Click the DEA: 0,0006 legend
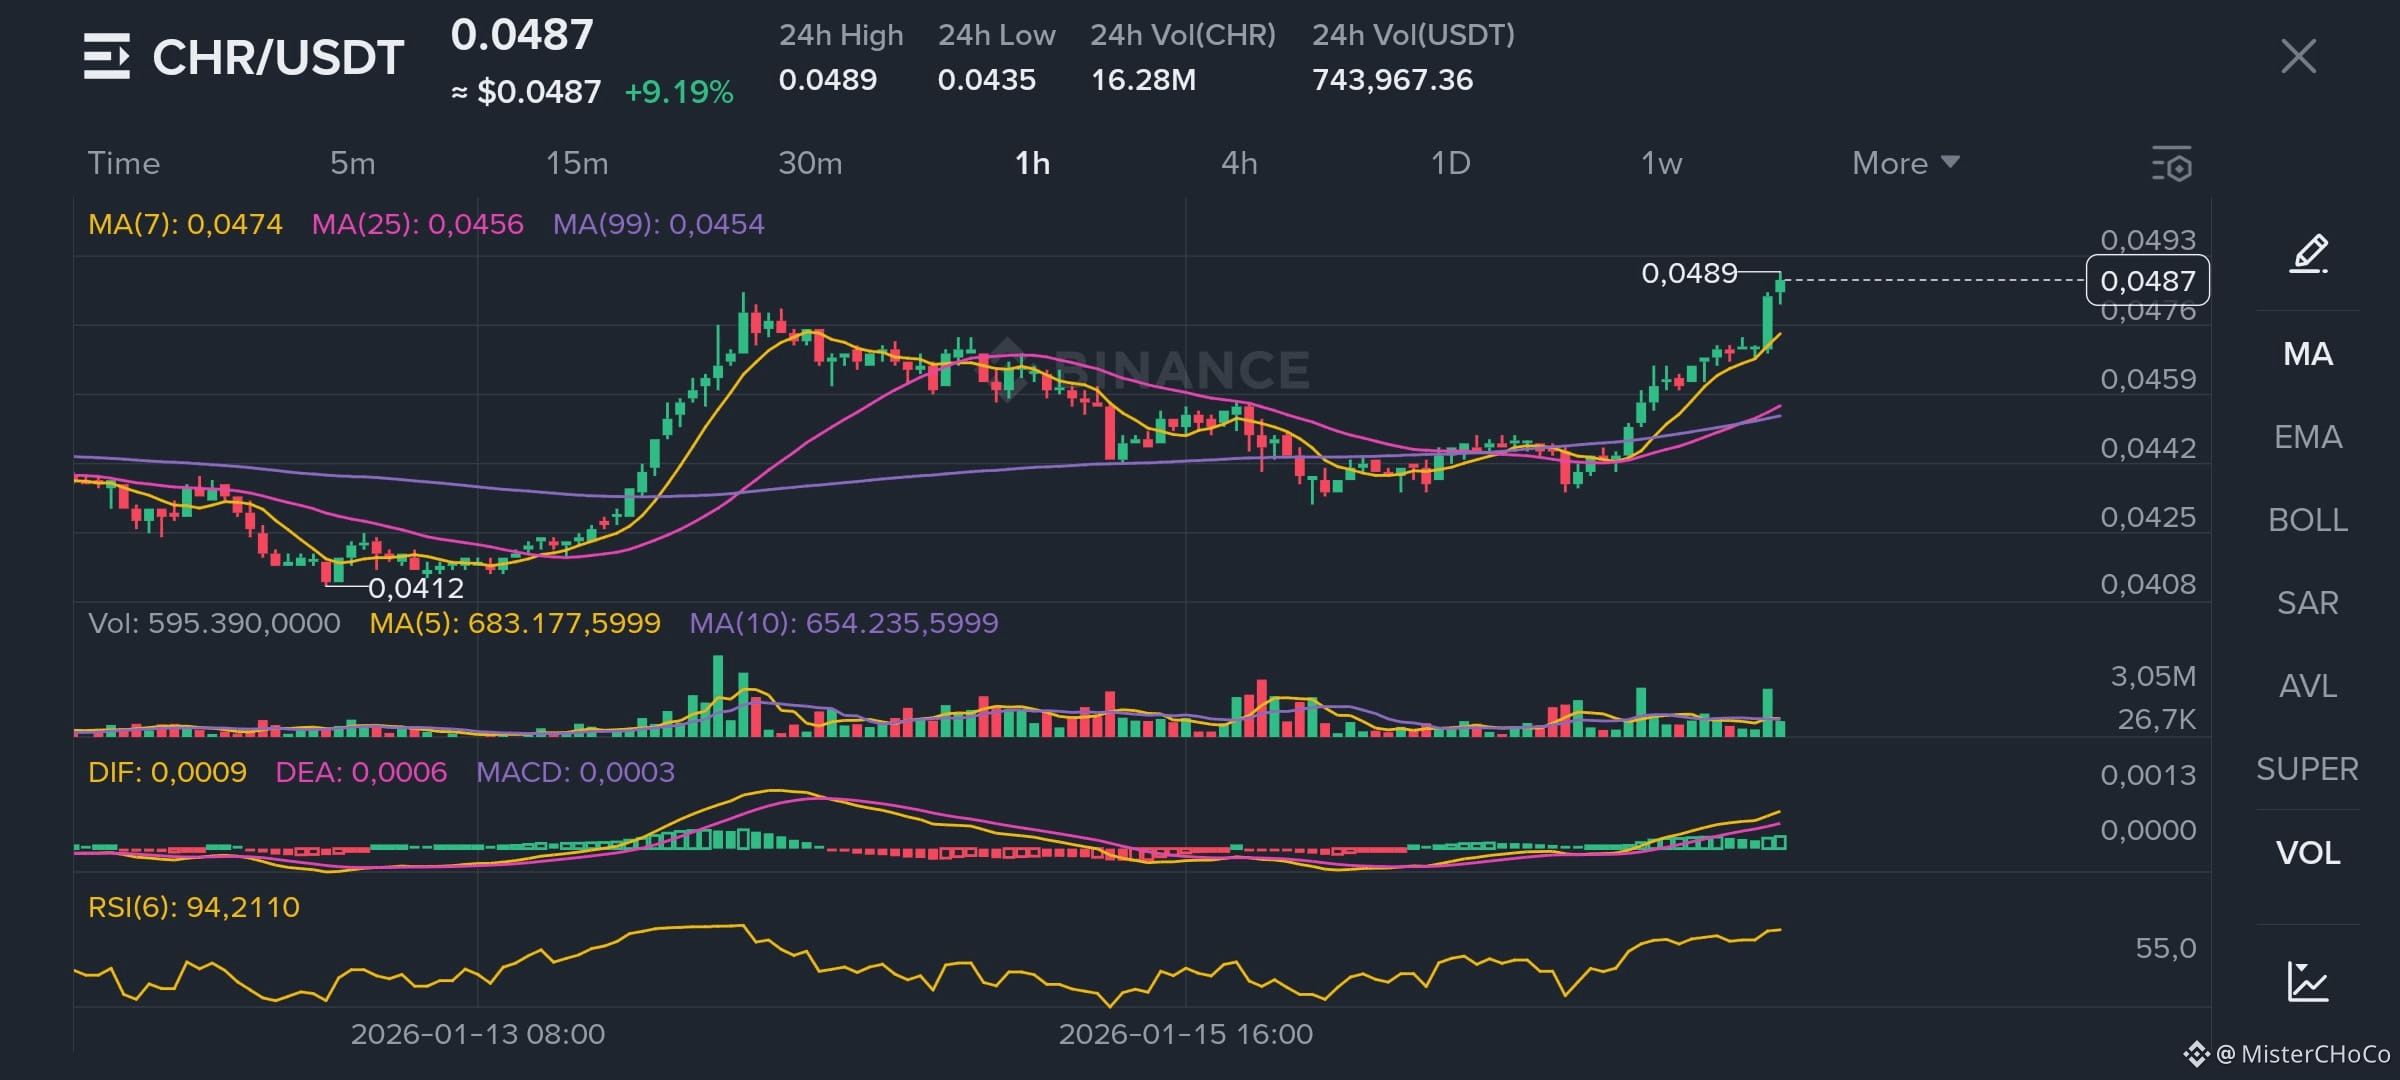Screen dimensions: 2400x1080 (x=361, y=772)
